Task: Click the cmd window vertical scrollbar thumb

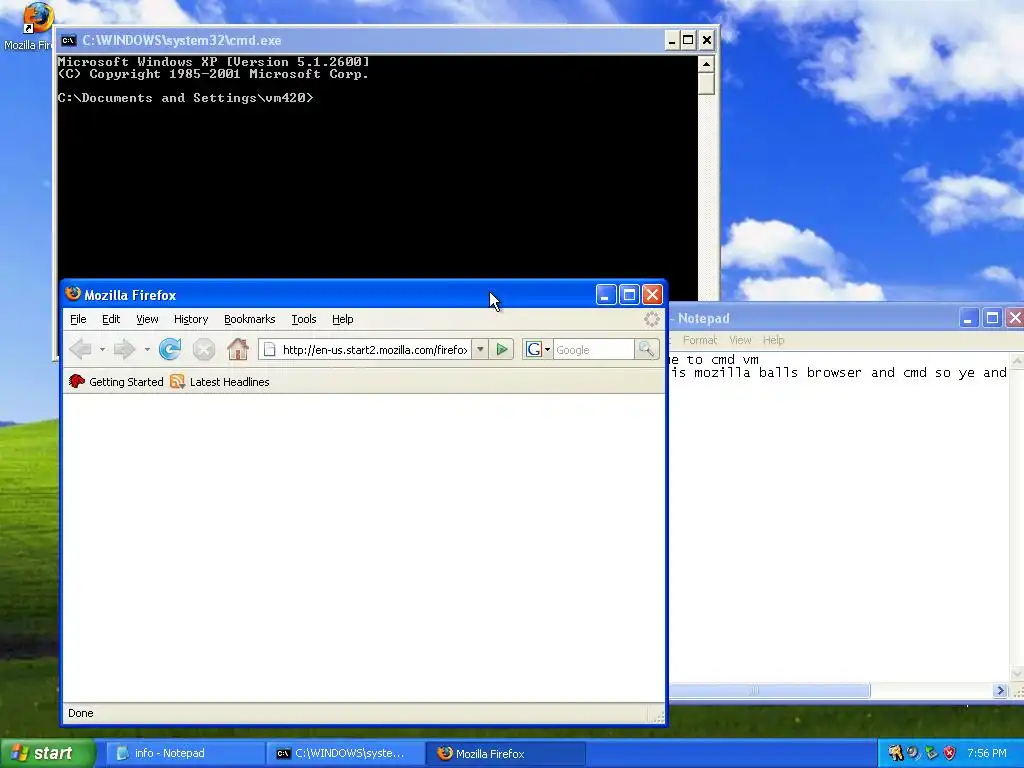Action: 706,84
